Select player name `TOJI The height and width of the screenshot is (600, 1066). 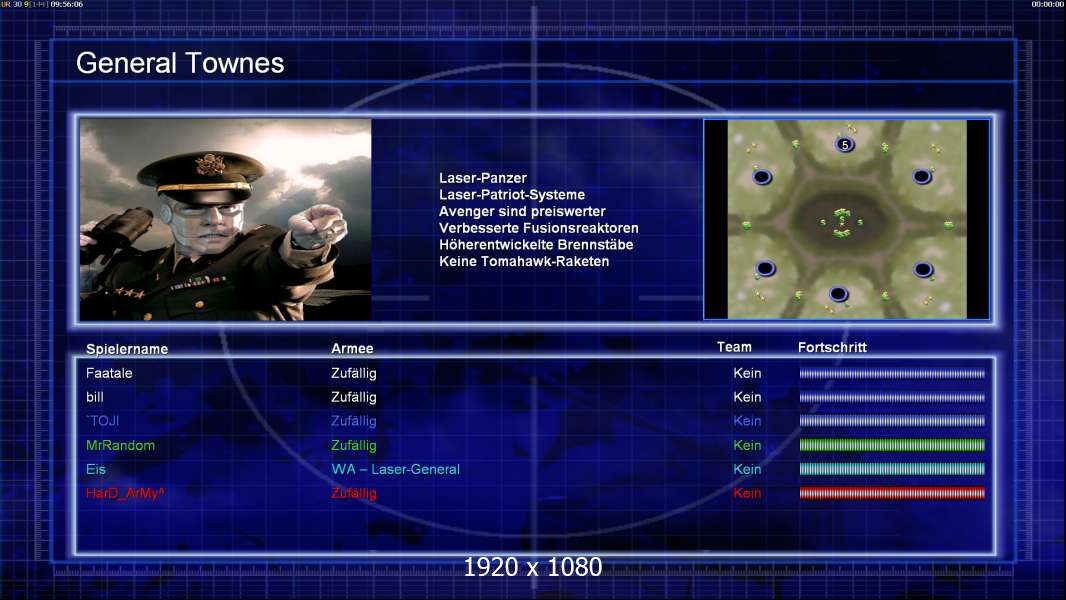pyautogui.click(x=103, y=421)
